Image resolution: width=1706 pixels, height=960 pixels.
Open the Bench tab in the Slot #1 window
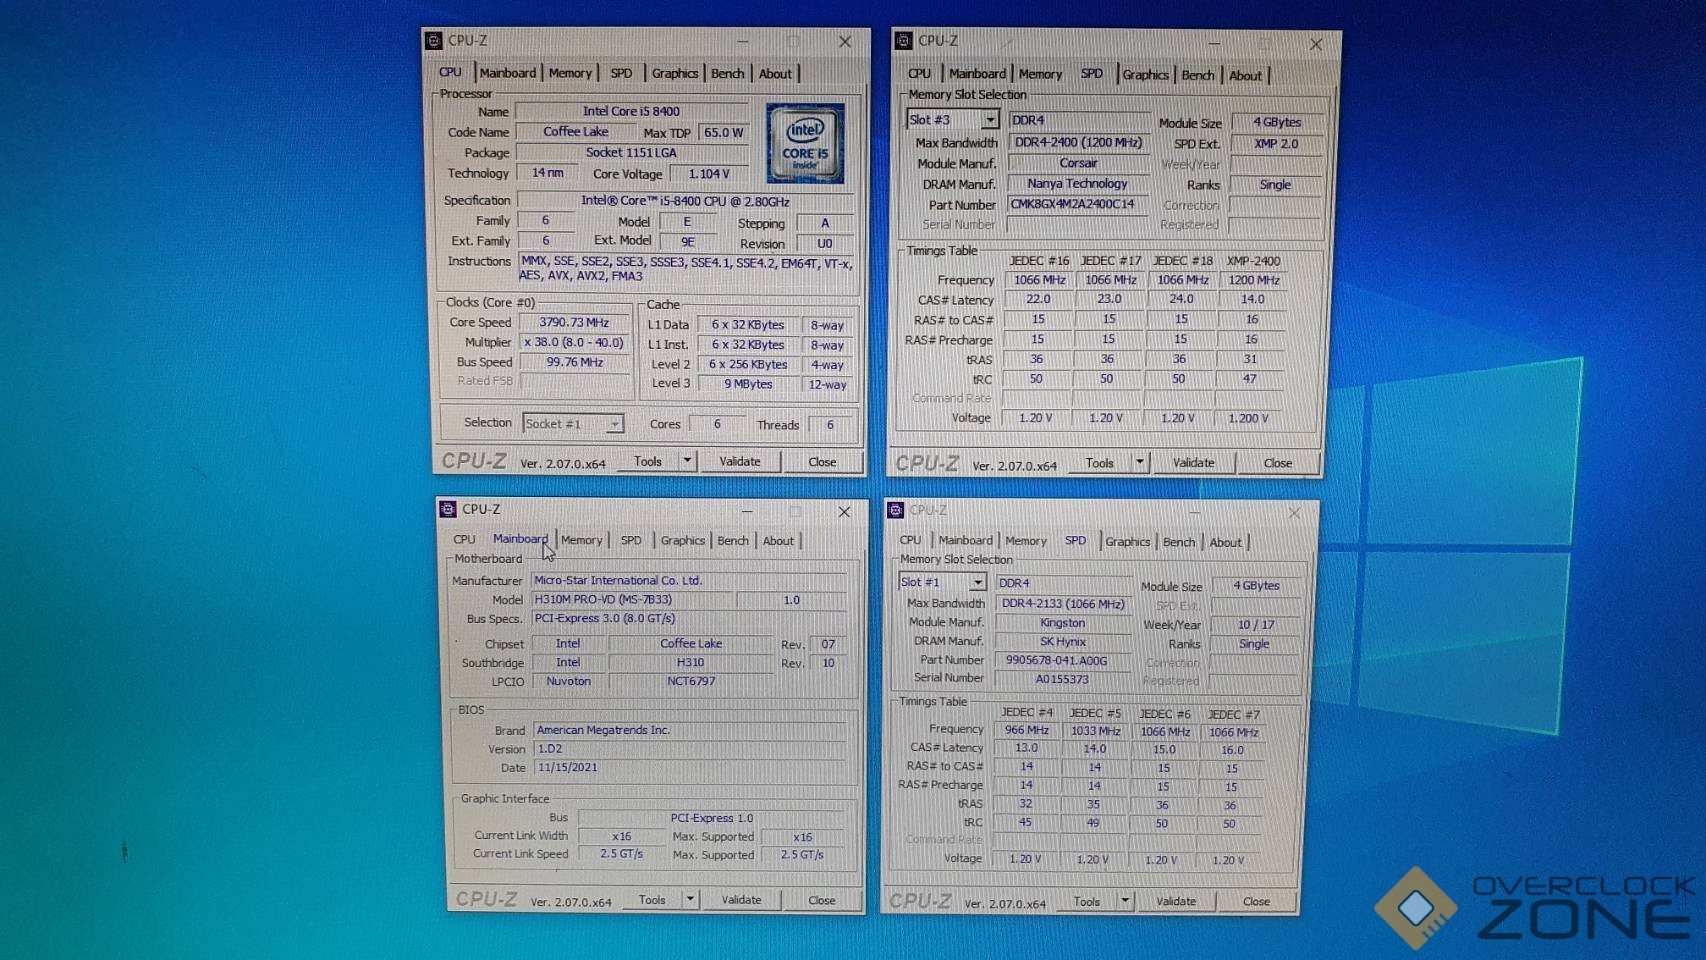tap(1179, 542)
